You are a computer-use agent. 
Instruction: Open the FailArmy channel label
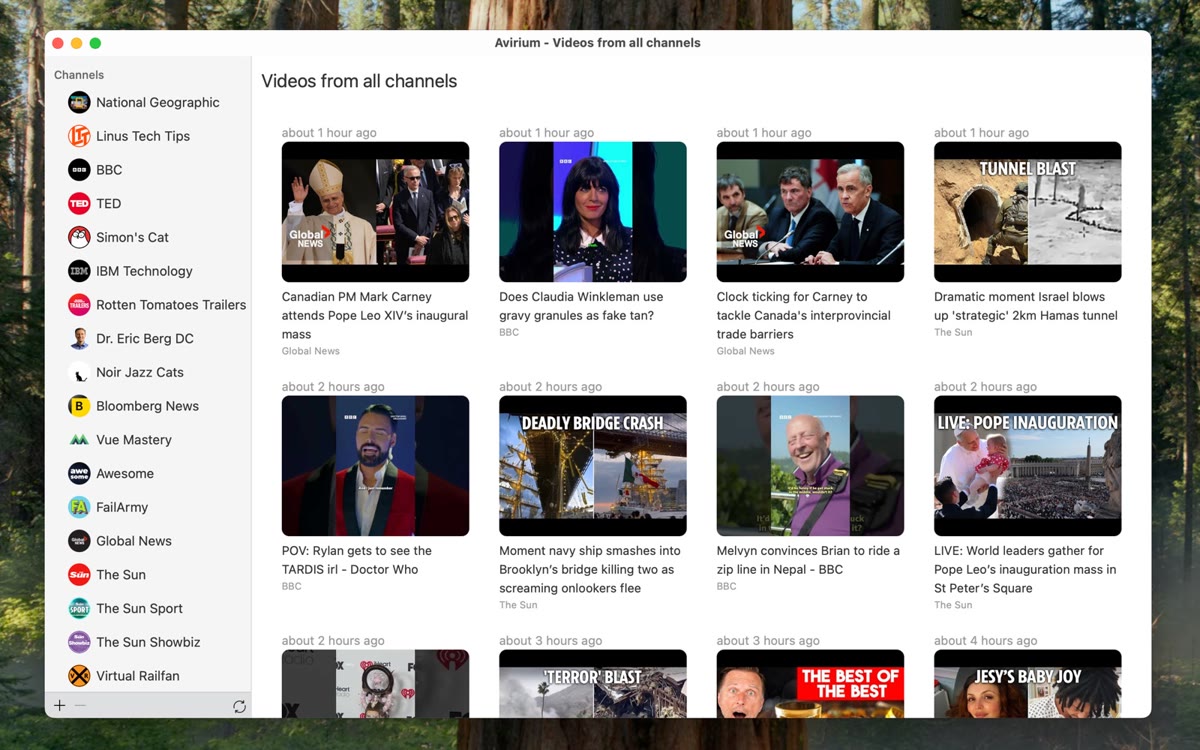pos(122,507)
